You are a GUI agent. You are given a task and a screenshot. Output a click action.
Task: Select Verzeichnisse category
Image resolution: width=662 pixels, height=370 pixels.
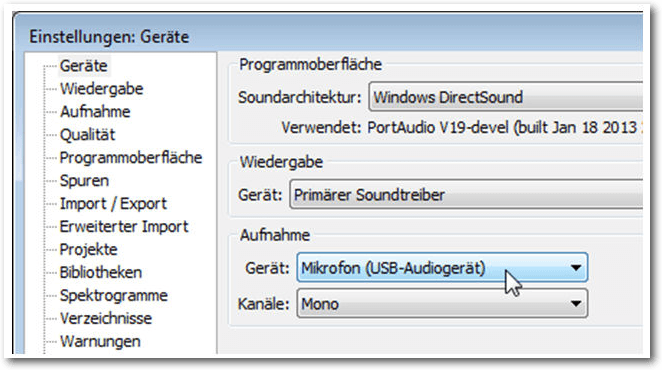pyautogui.click(x=106, y=318)
